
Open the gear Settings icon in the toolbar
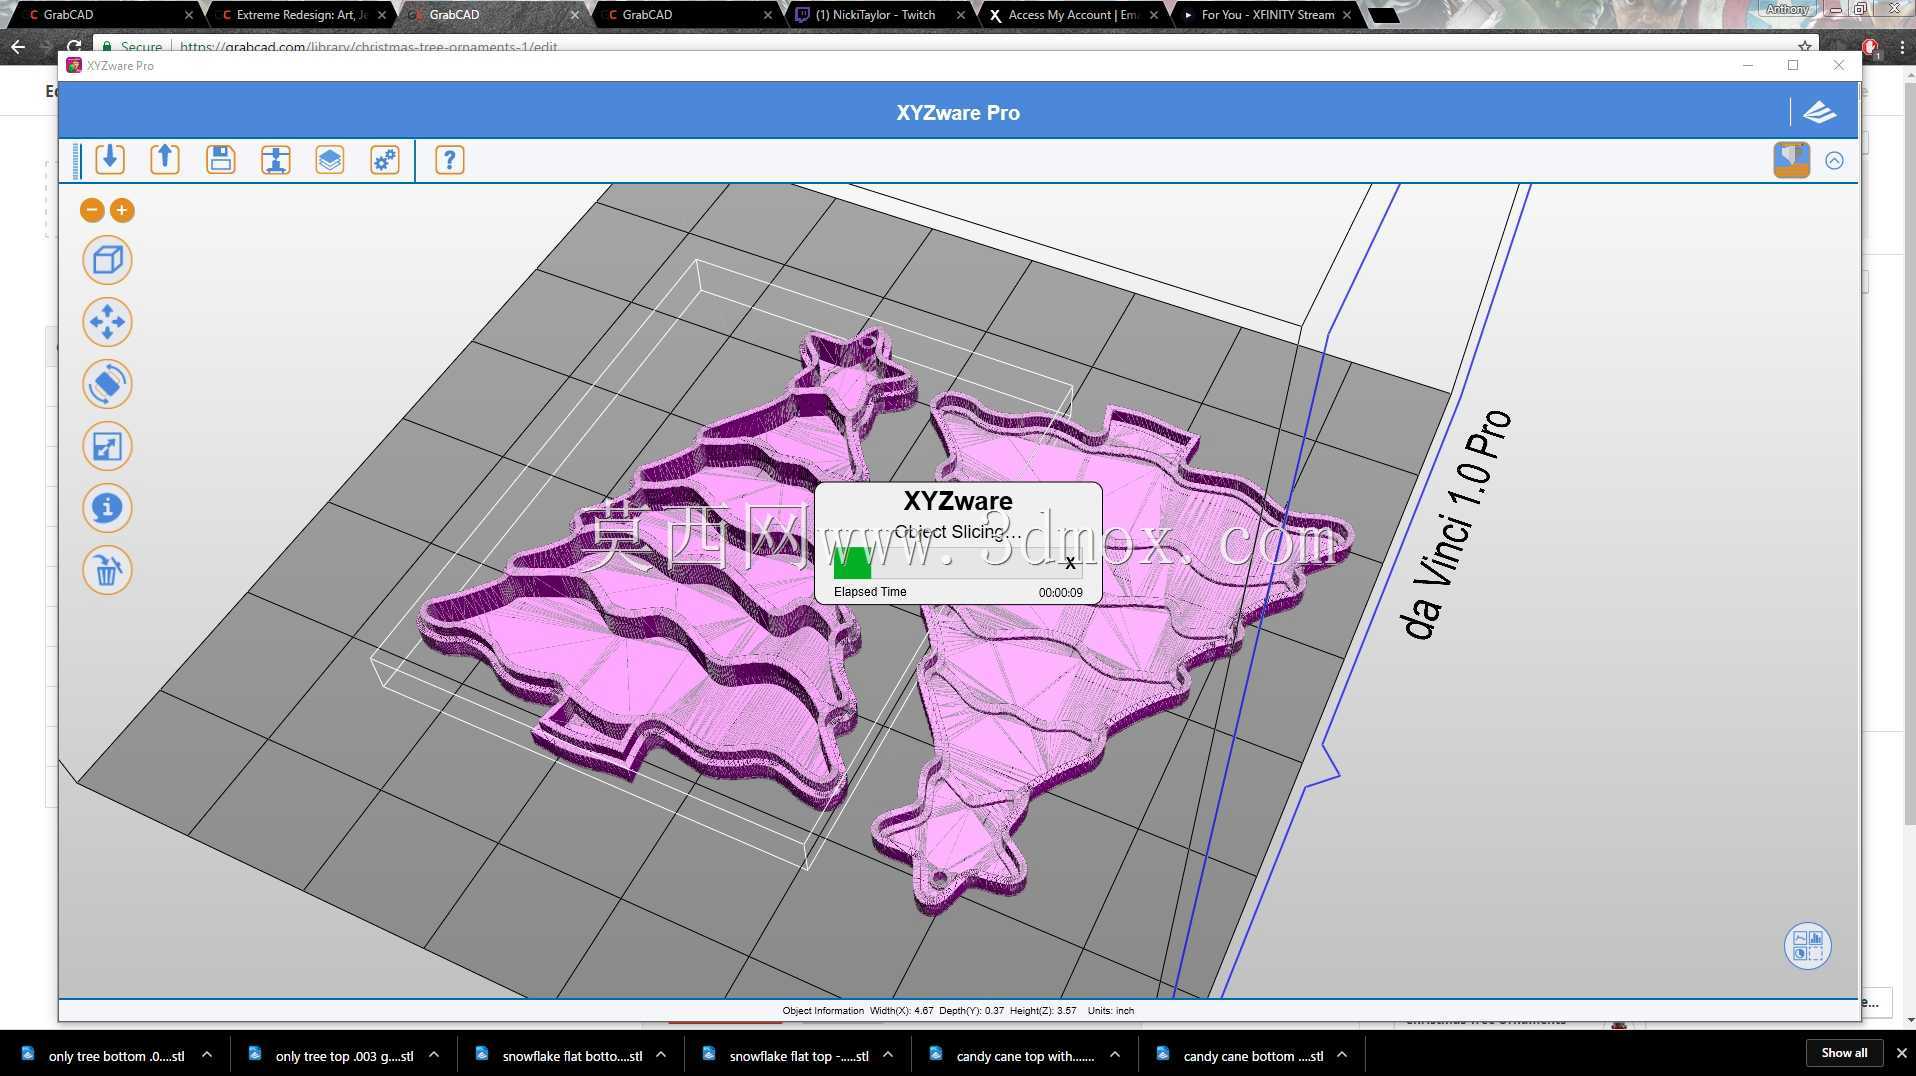pos(385,160)
